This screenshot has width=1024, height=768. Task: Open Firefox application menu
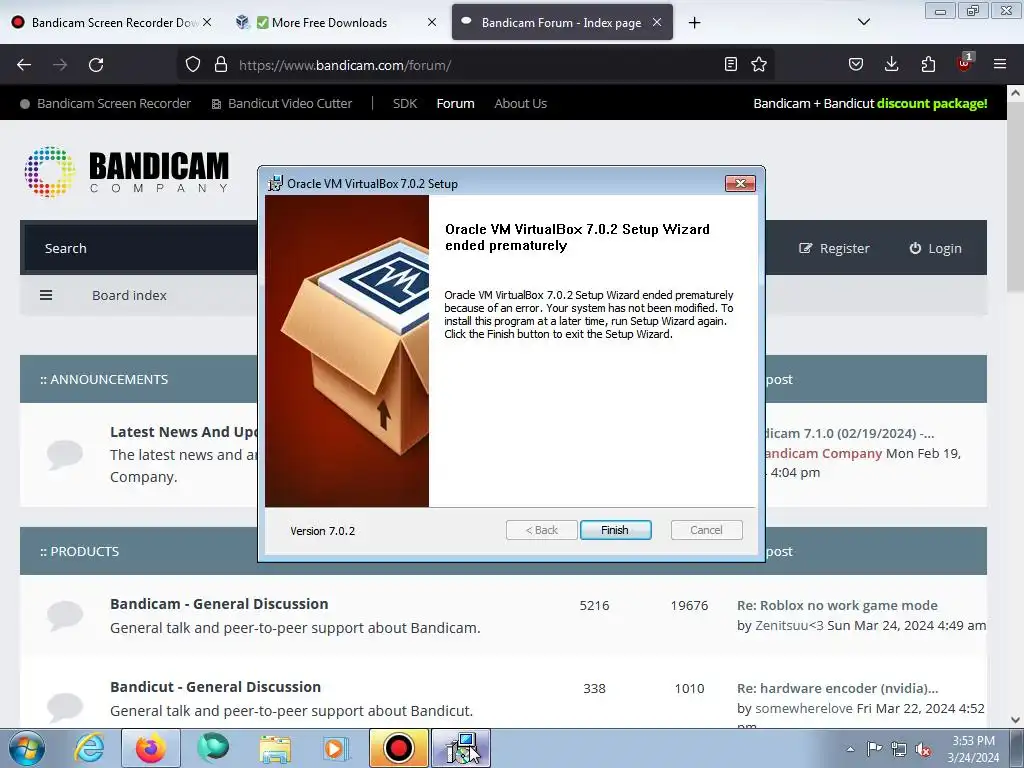[x=1000, y=64]
